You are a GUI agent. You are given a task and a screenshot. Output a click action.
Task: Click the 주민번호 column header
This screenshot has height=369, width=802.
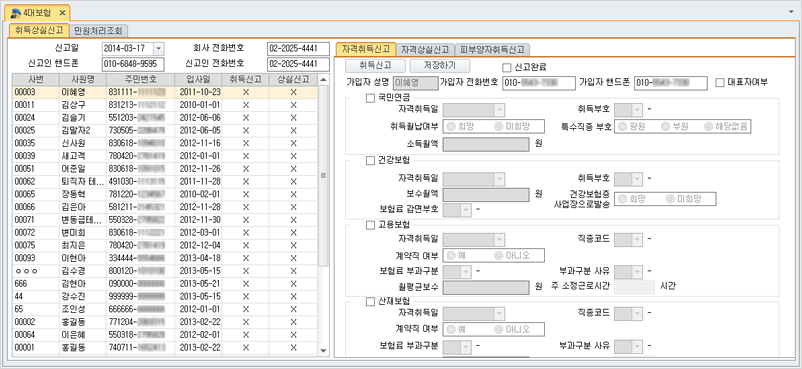coord(140,79)
